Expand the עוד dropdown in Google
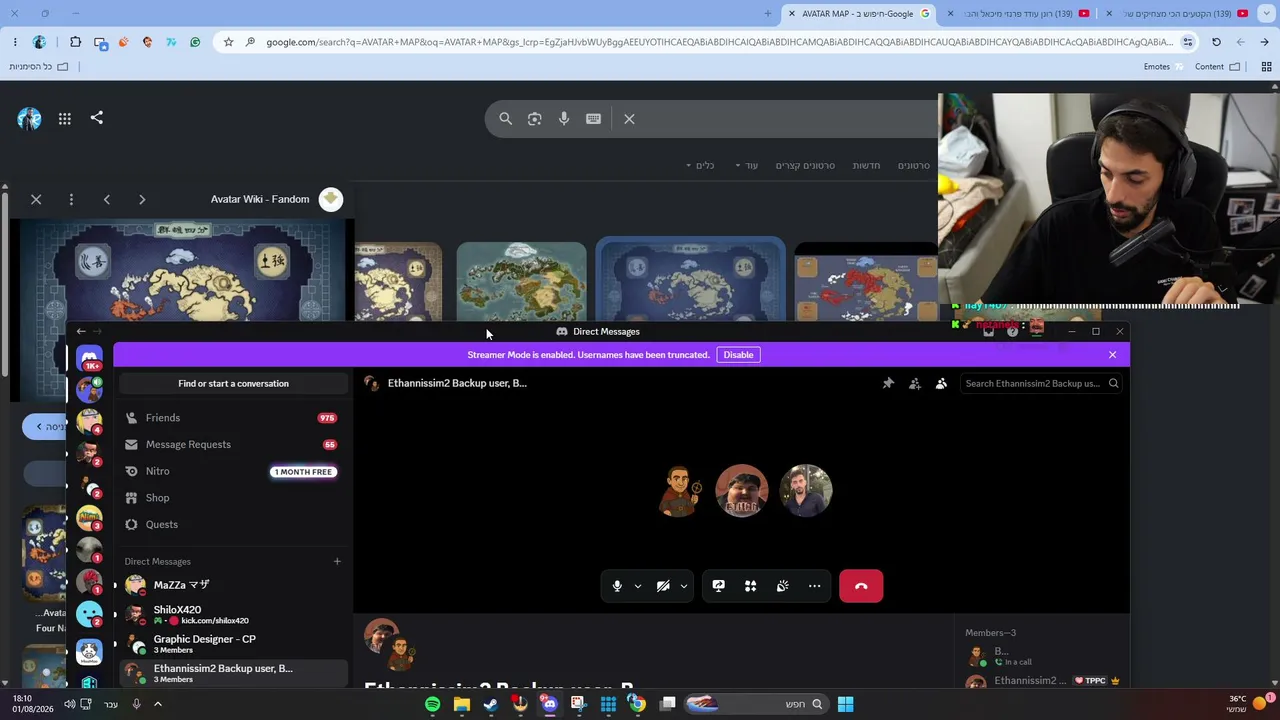1280x720 pixels. [747, 166]
